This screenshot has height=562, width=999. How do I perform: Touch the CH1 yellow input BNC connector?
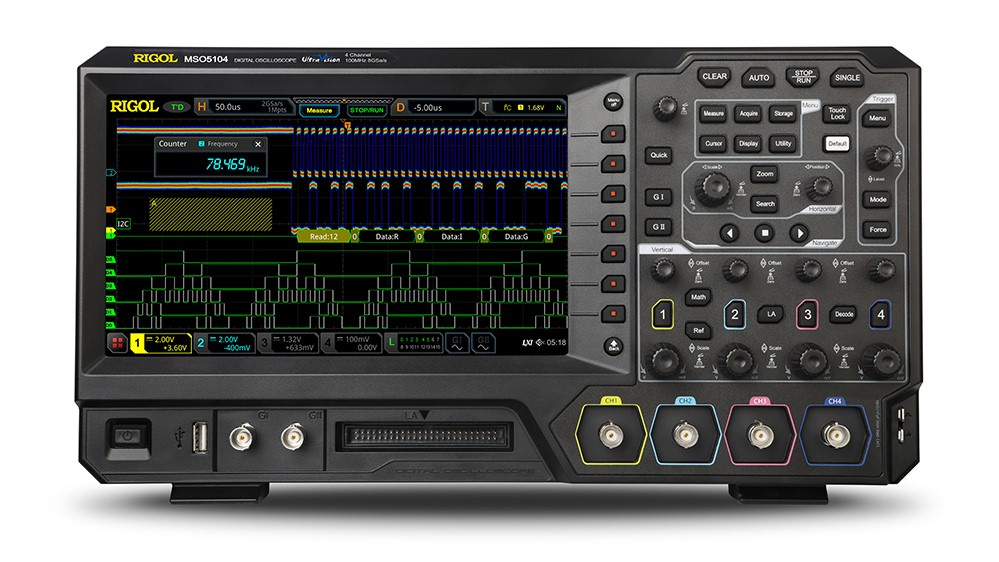[611, 435]
